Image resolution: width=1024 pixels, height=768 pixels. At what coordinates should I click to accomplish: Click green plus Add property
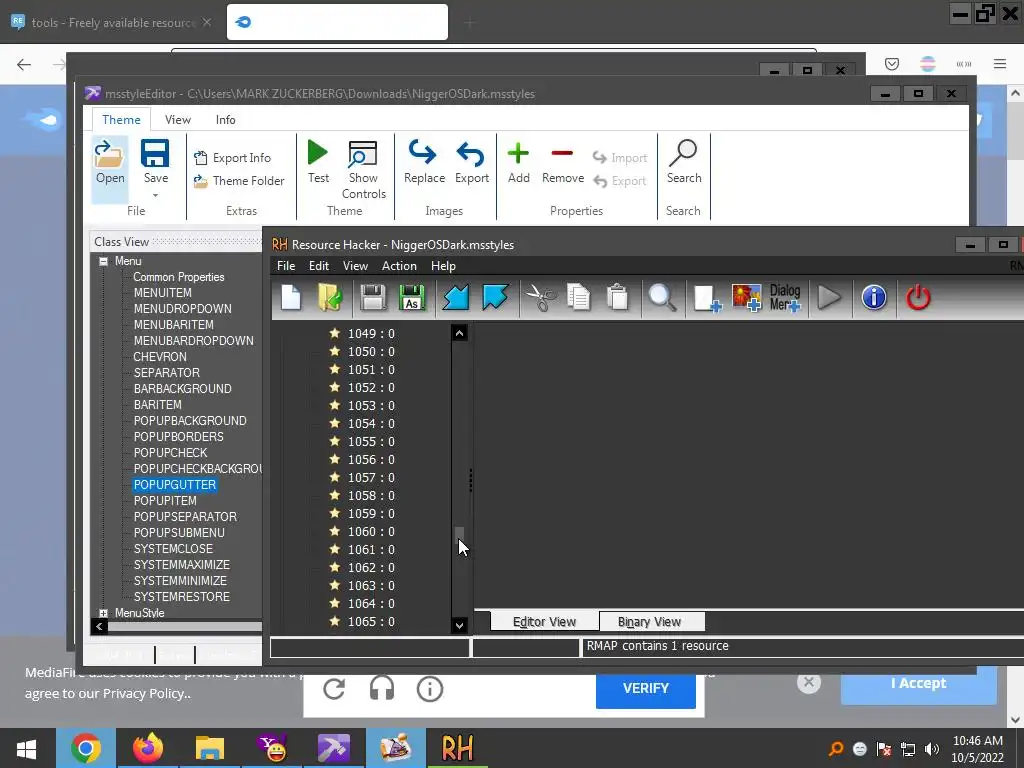[519, 162]
